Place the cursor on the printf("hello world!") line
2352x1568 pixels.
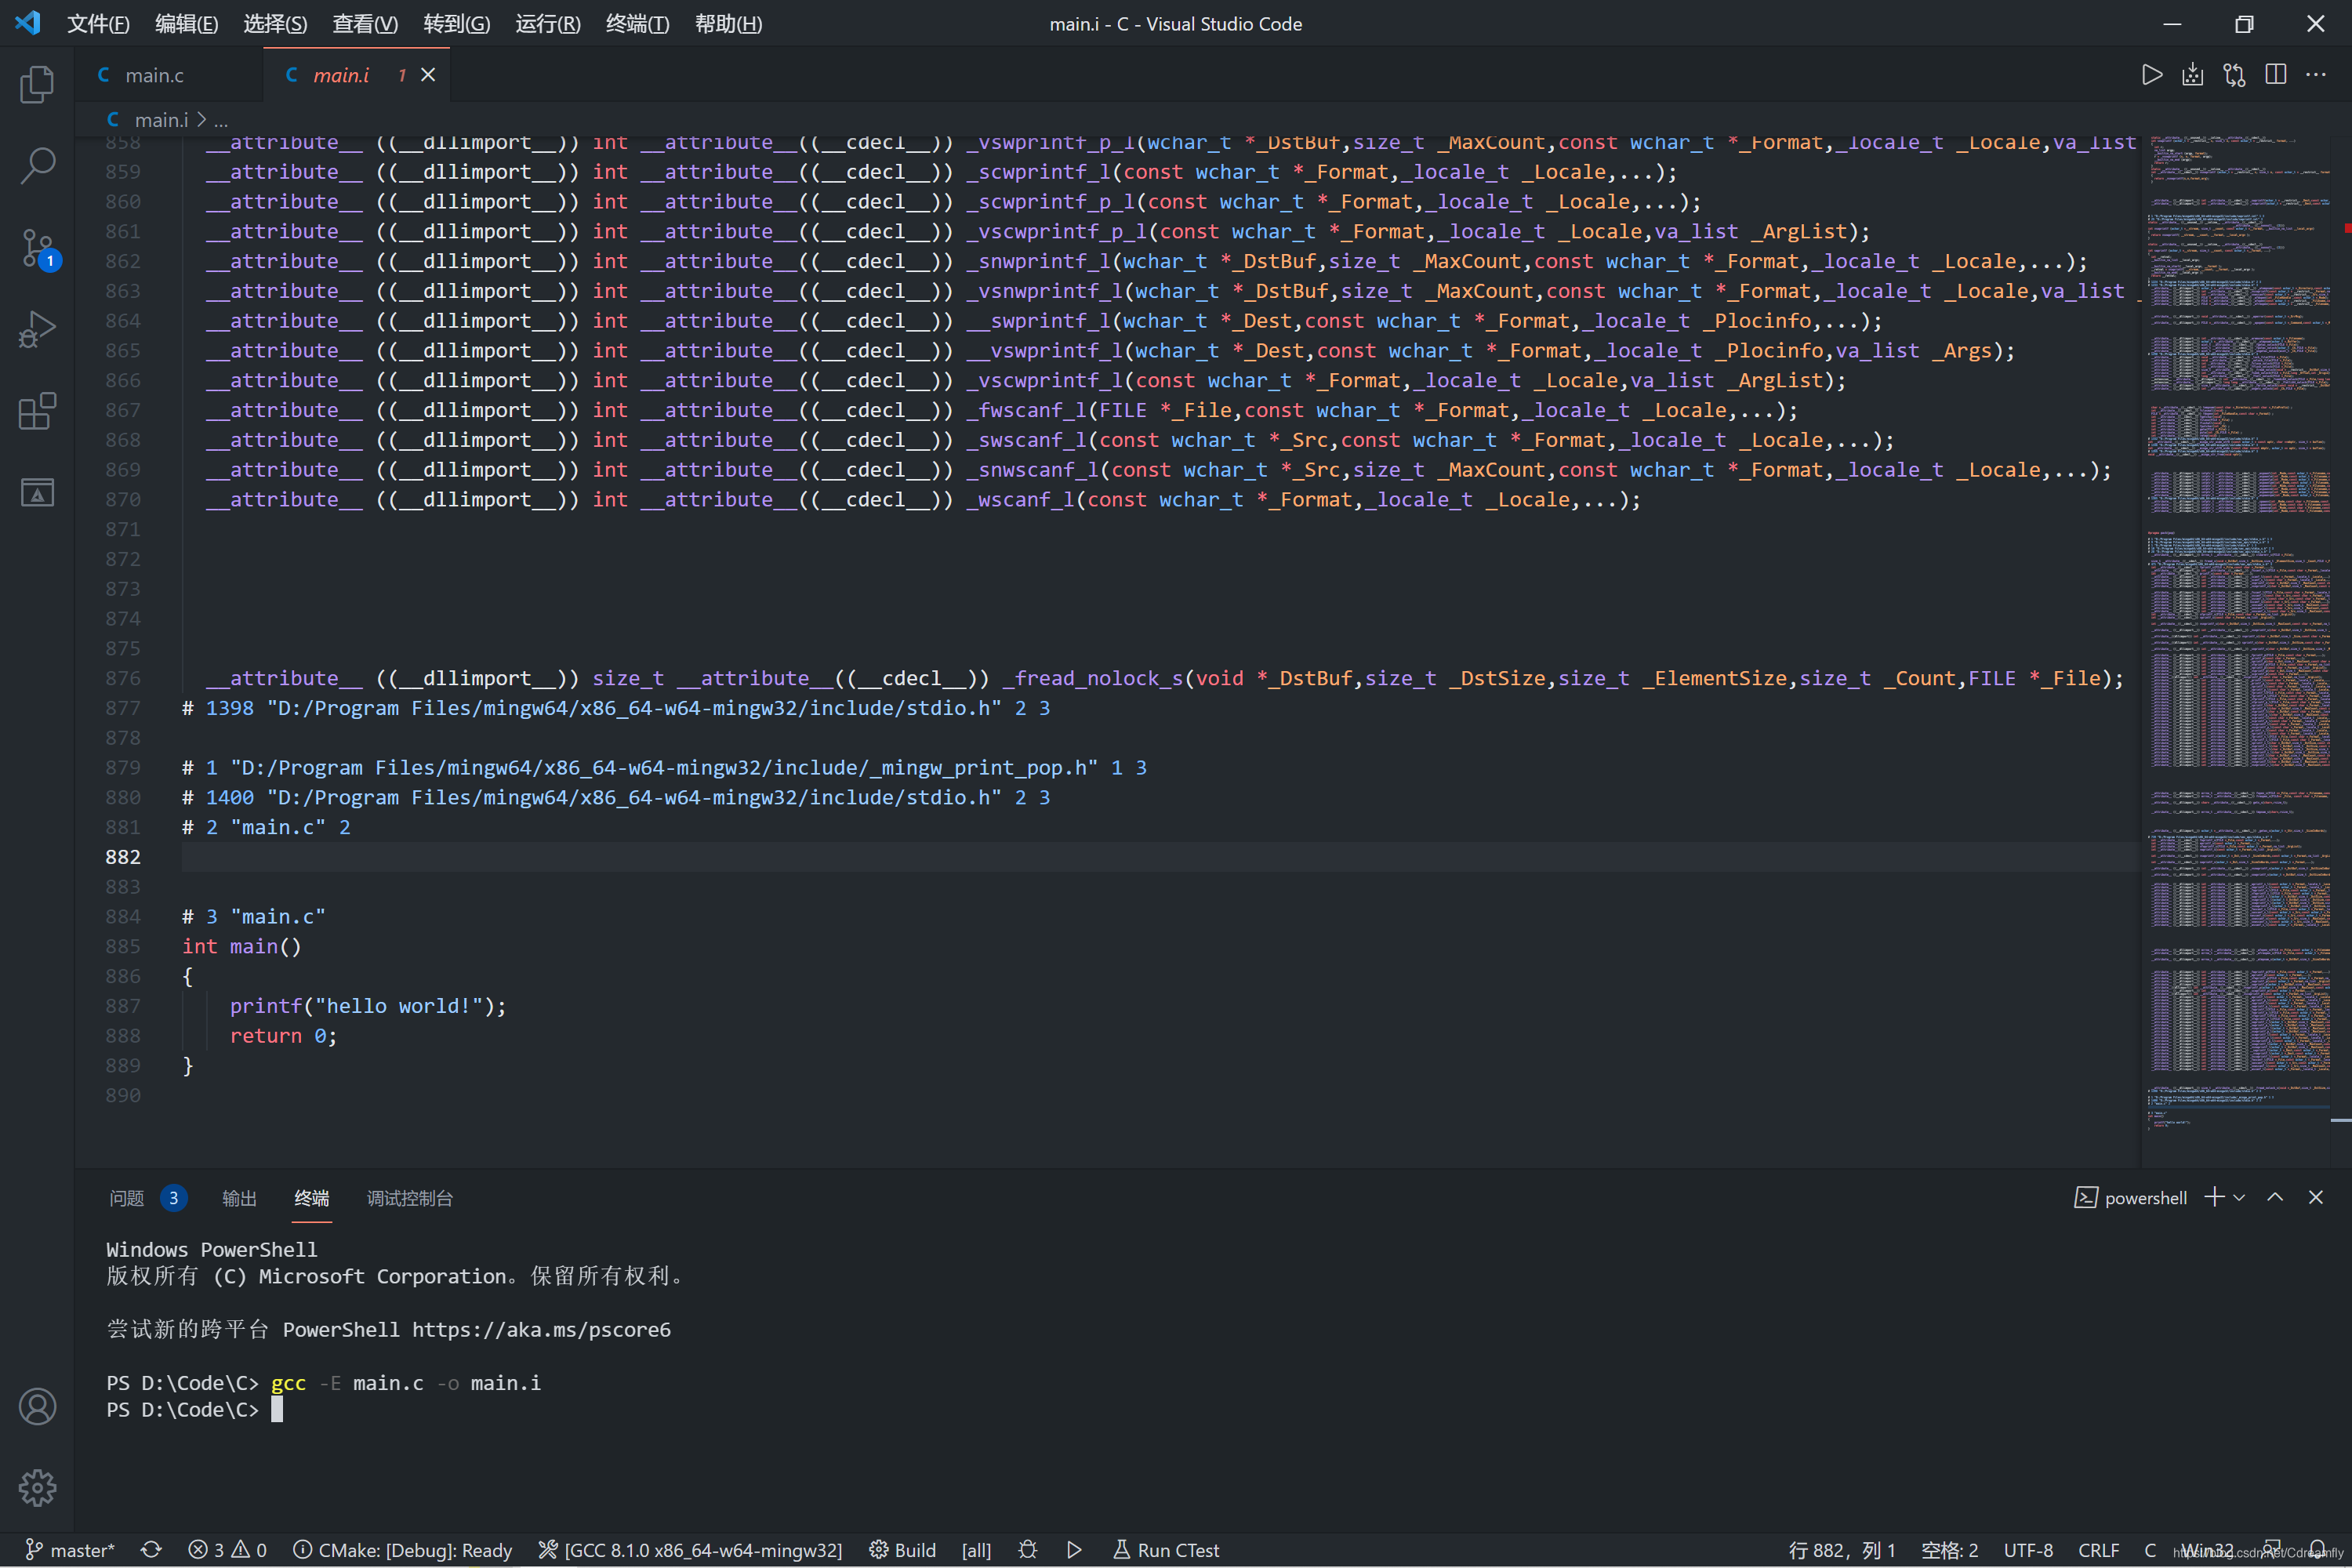368,1006
